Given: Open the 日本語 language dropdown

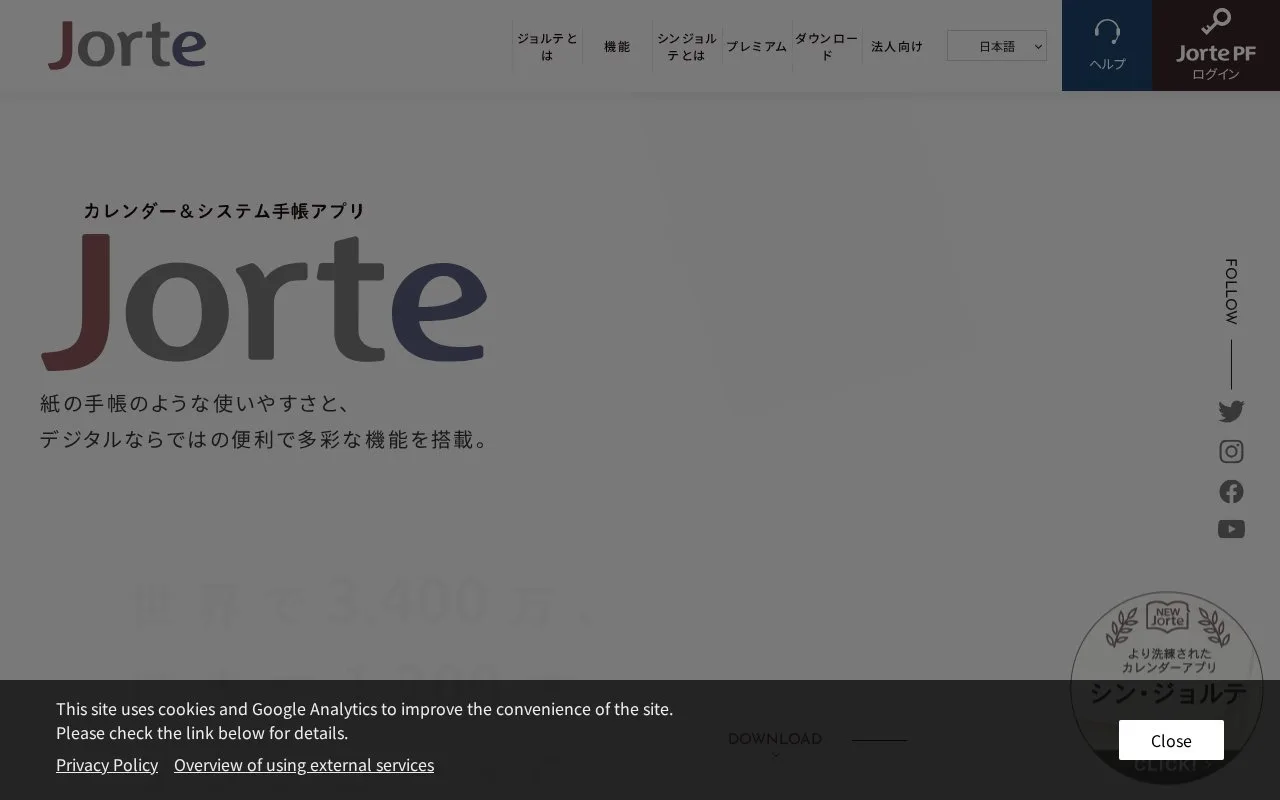Looking at the screenshot, I should (997, 46).
